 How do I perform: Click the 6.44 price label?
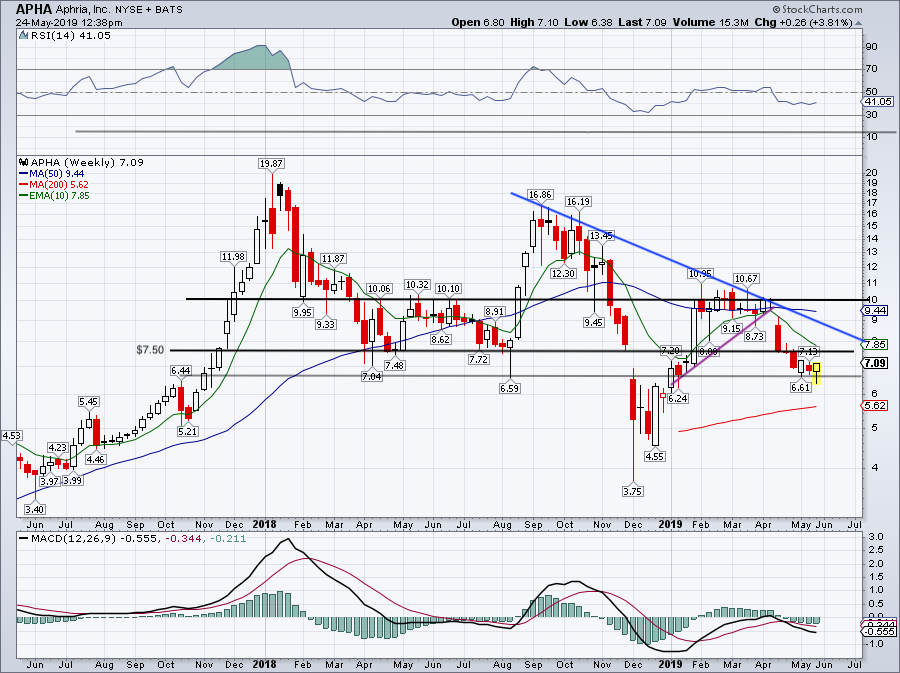pyautogui.click(x=180, y=371)
